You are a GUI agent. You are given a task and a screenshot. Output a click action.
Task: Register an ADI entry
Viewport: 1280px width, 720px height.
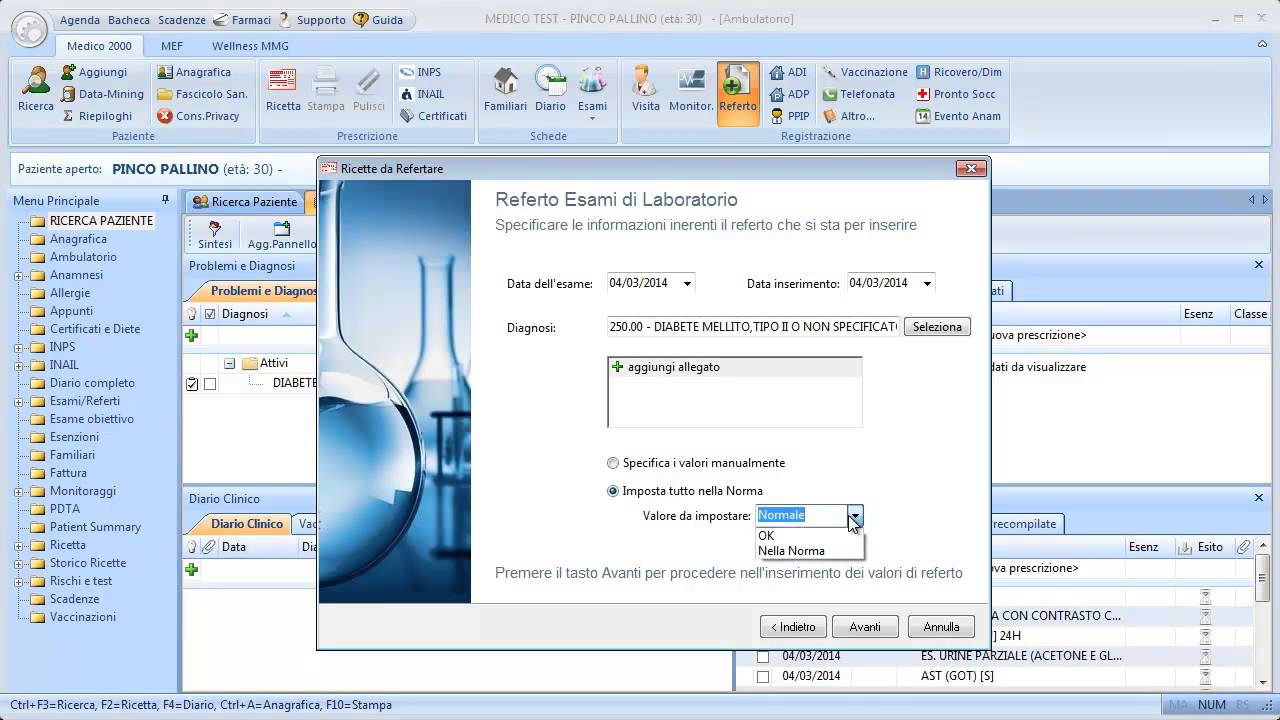tap(788, 72)
